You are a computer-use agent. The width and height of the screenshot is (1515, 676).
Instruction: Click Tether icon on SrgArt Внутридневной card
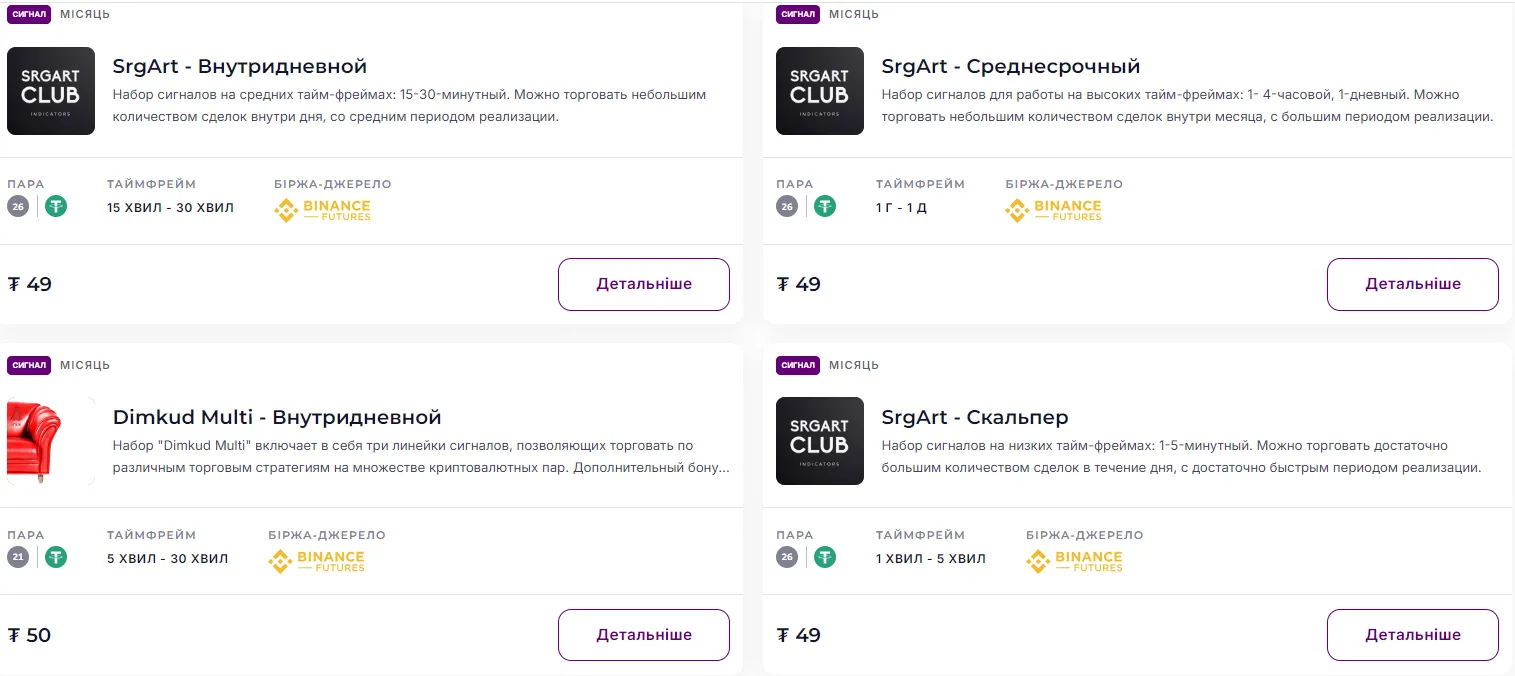pos(56,207)
